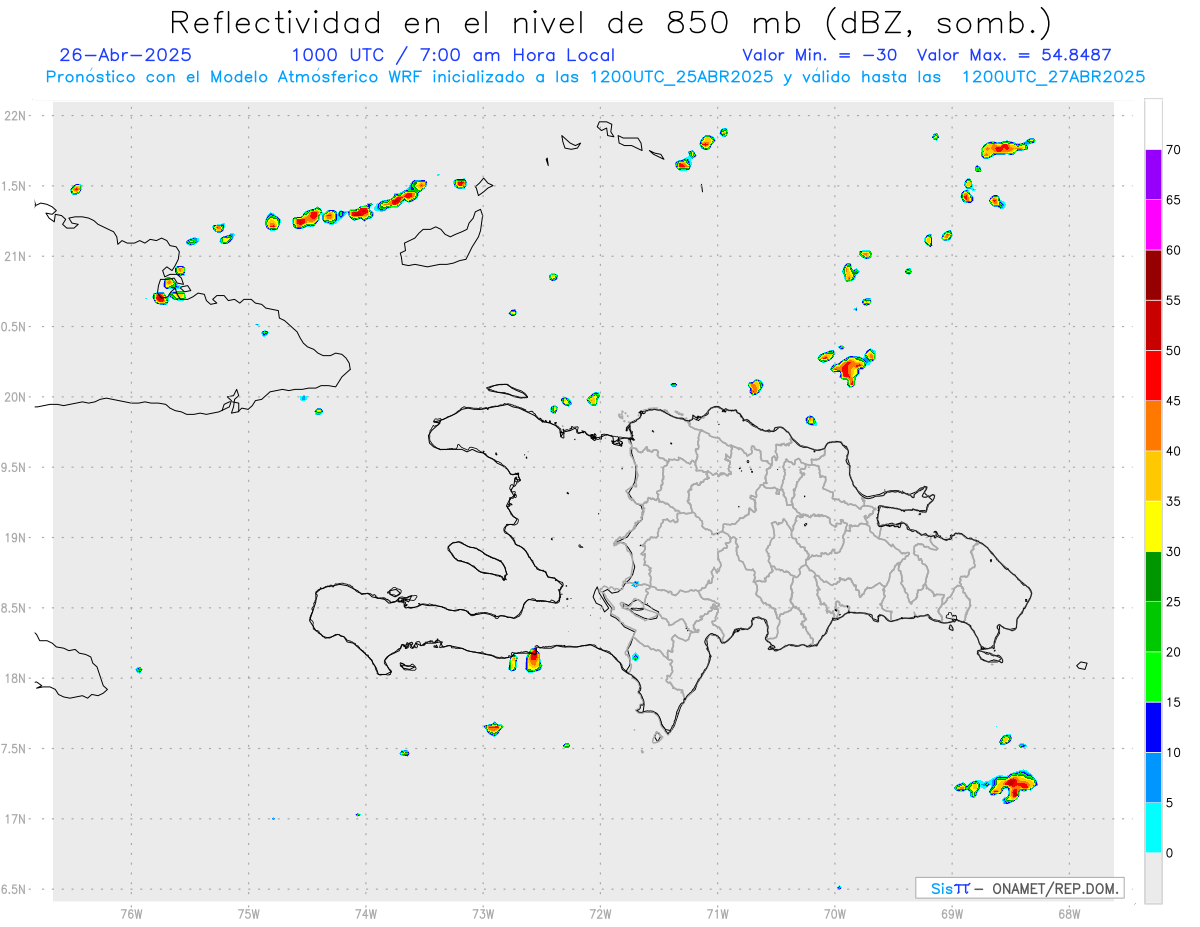Click the 'Valor Min. = -30' text
1200x927 pixels.
coord(819,55)
